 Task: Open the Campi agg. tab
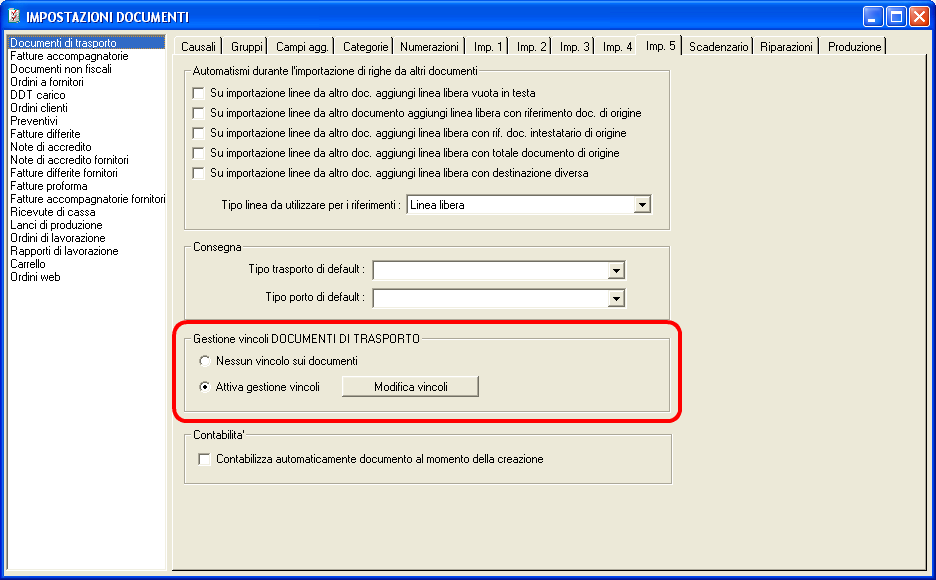302,47
